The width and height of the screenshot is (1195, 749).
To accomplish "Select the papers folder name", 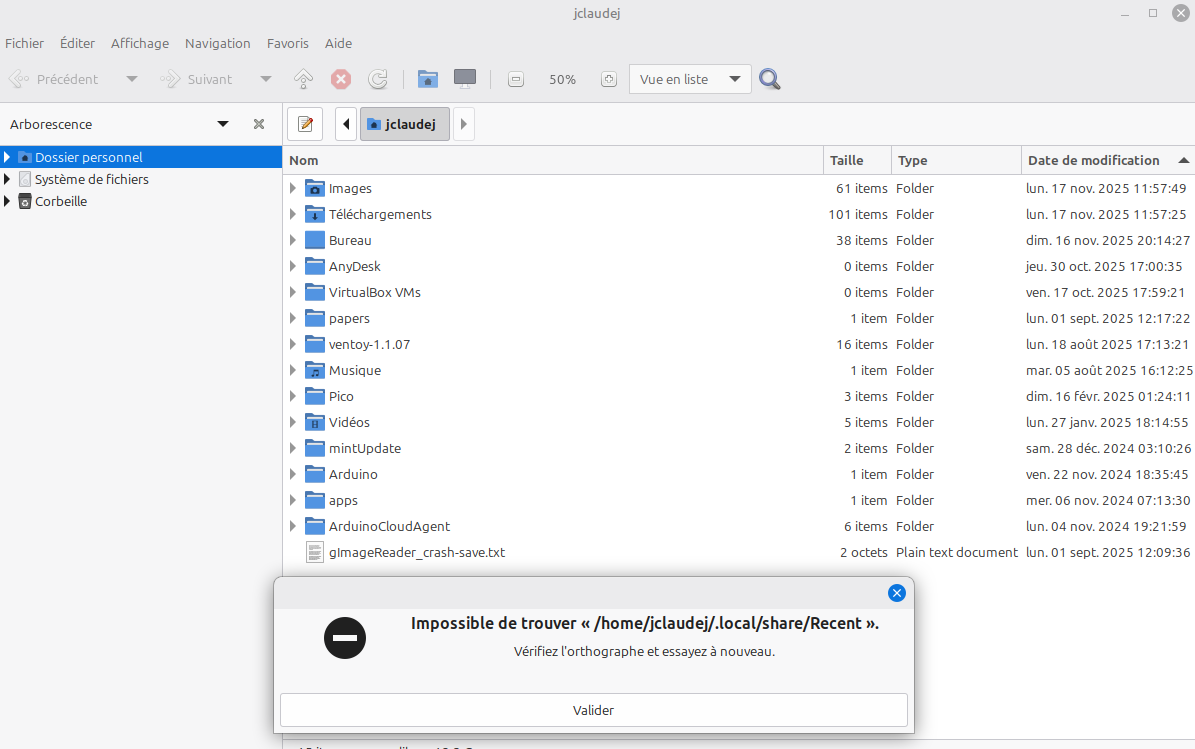I will pos(349,318).
